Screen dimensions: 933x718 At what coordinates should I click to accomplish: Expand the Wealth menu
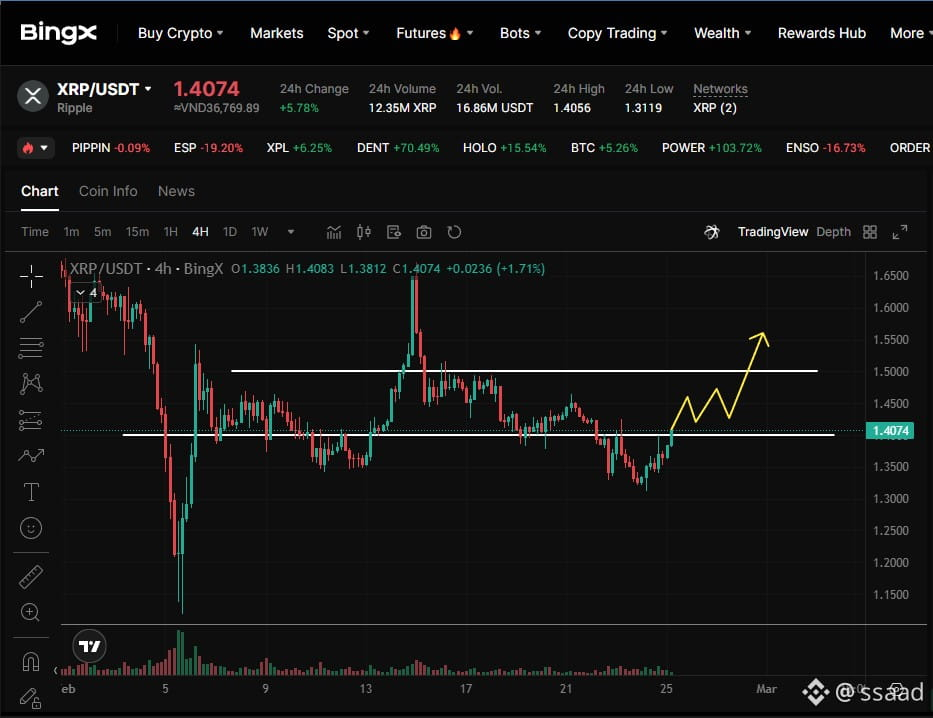pos(722,33)
